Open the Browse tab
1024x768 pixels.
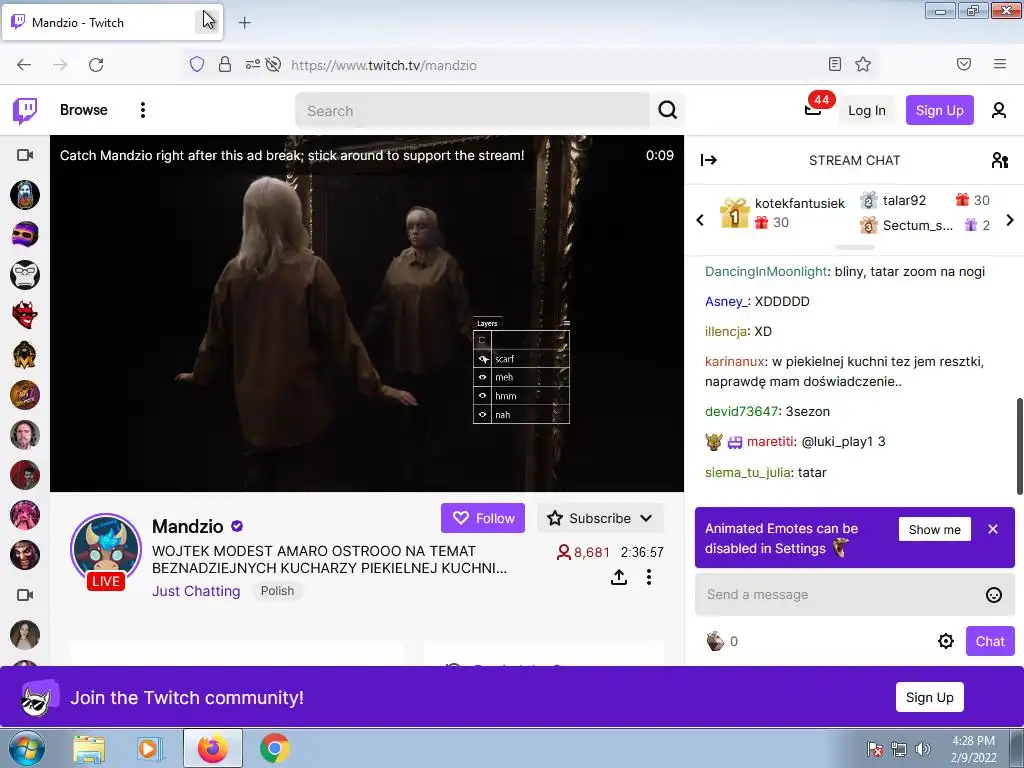(84, 110)
